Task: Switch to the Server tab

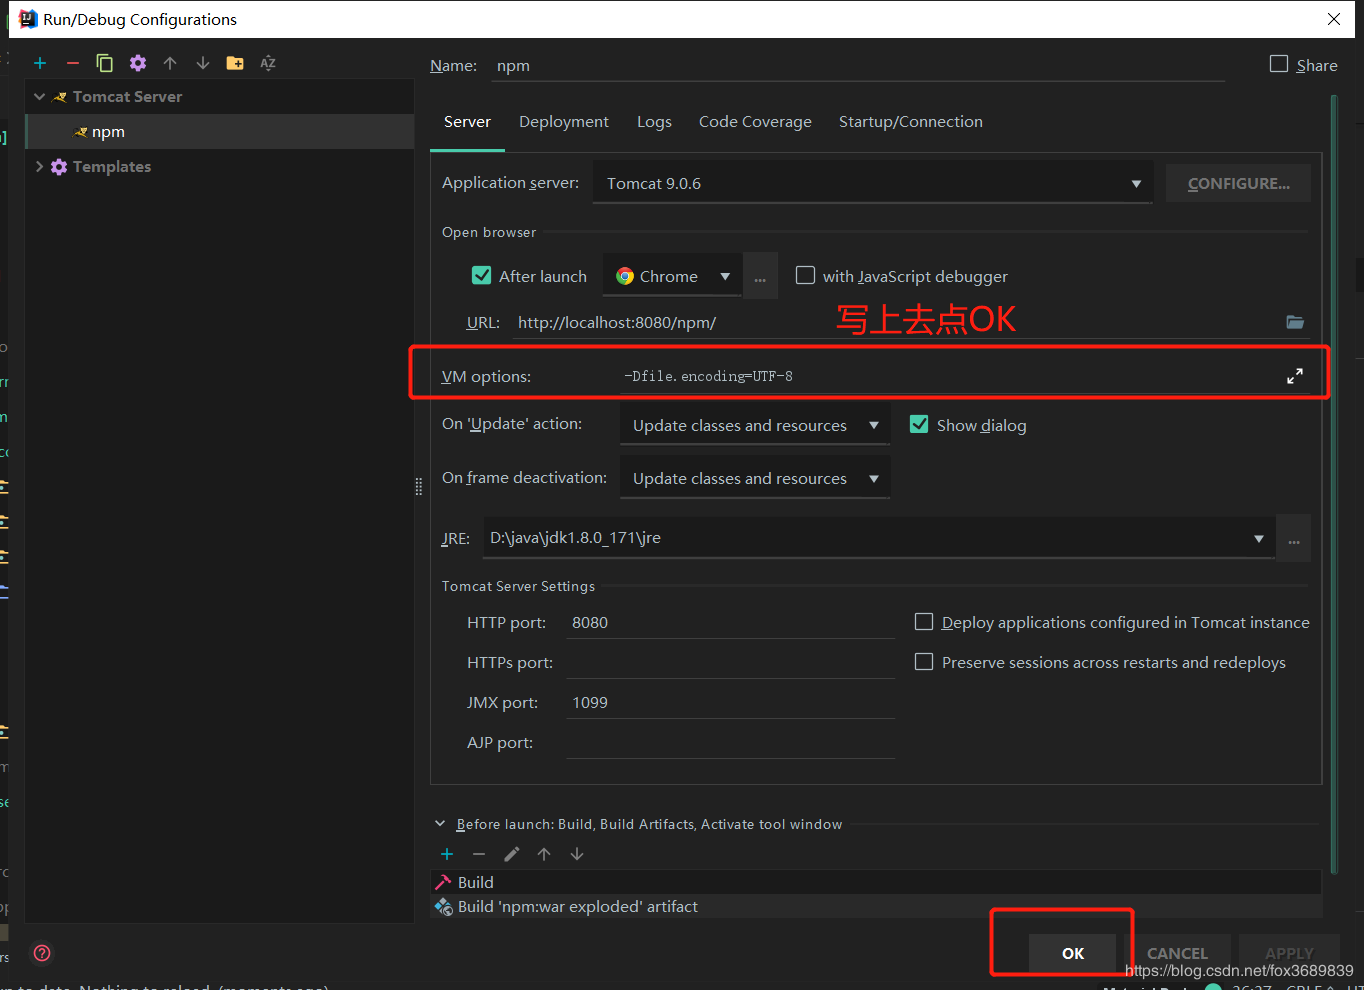Action: (x=467, y=122)
